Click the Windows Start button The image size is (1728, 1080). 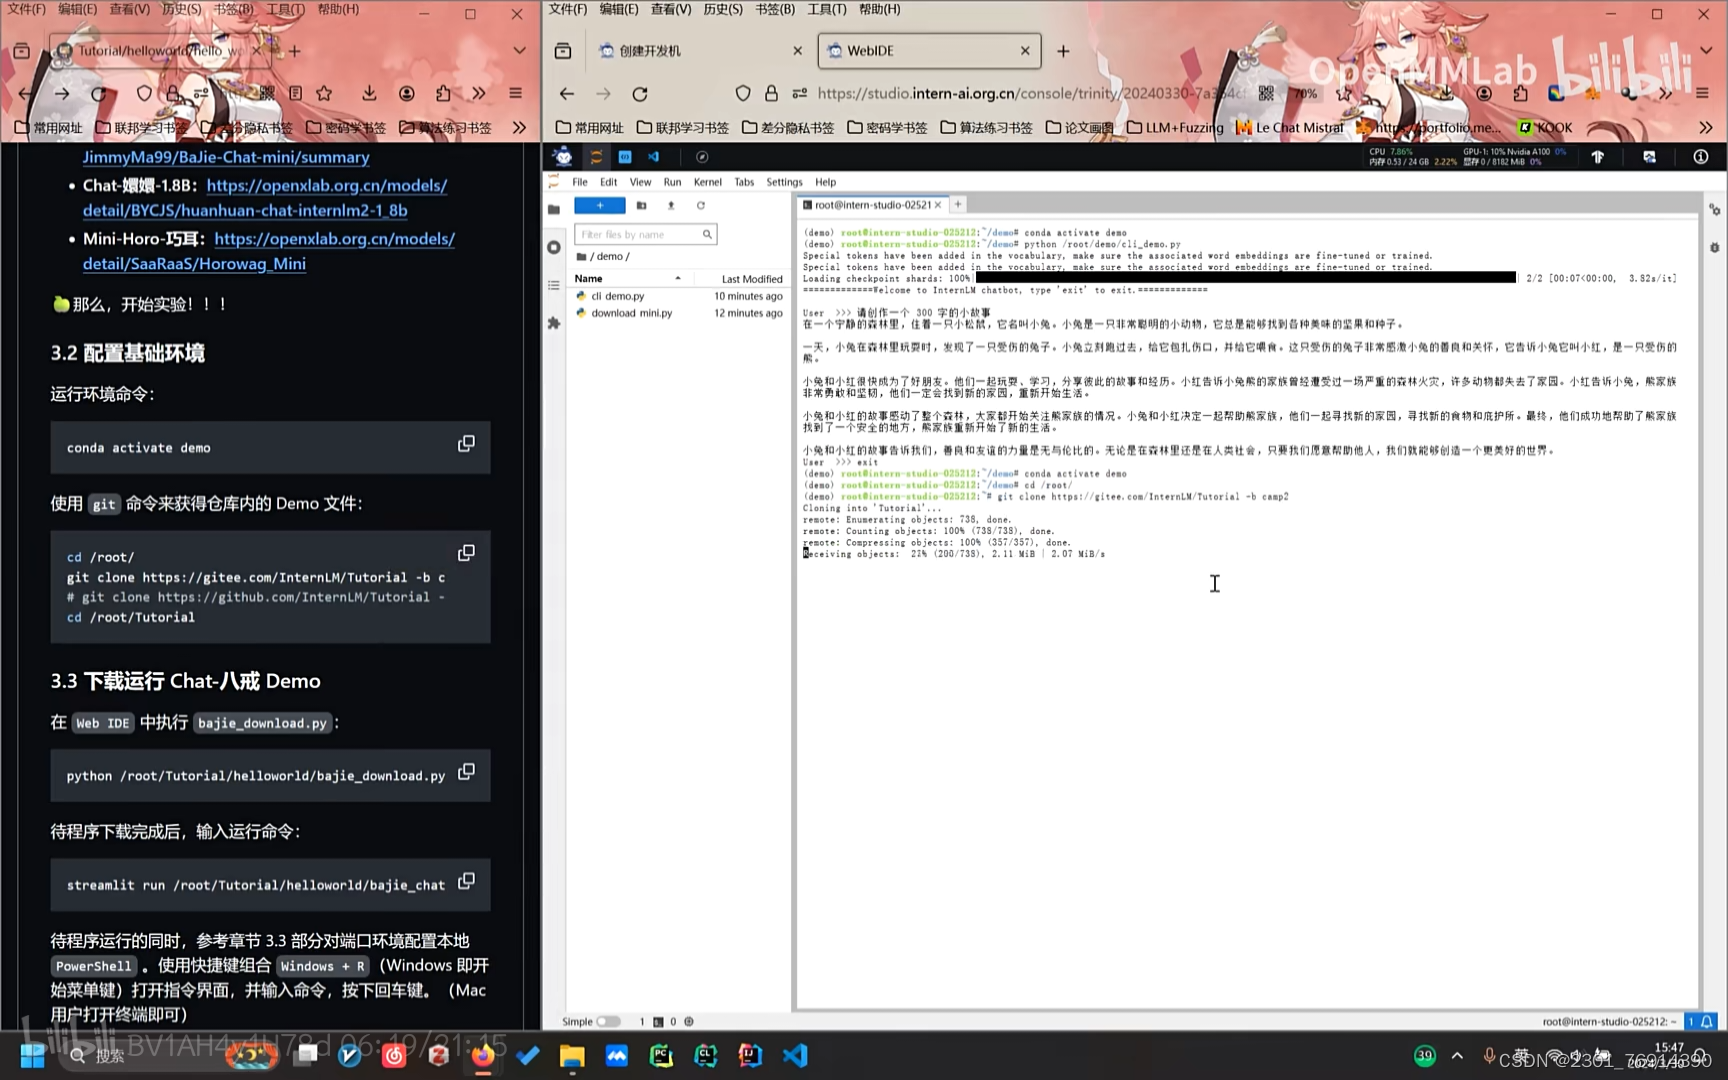(x=32, y=1055)
